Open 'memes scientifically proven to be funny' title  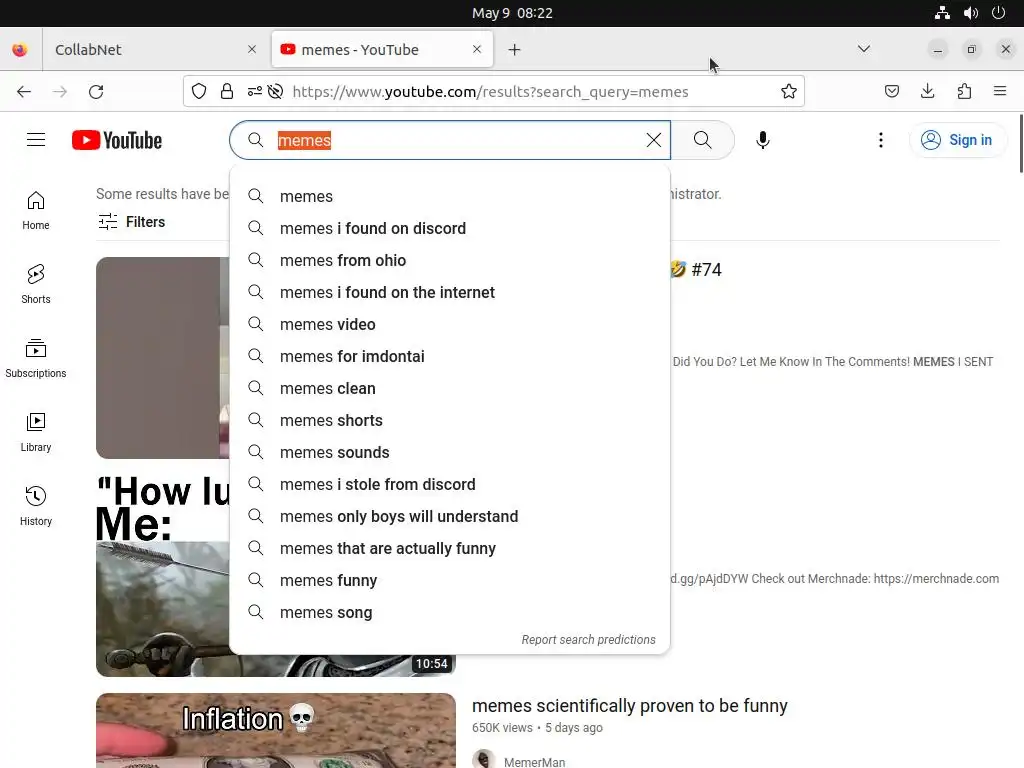point(630,705)
